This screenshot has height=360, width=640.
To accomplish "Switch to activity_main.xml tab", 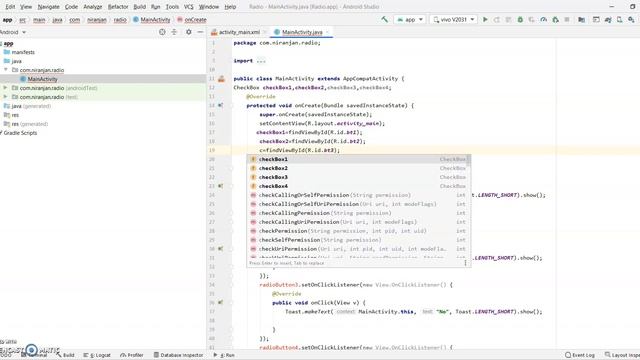I will click(239, 32).
